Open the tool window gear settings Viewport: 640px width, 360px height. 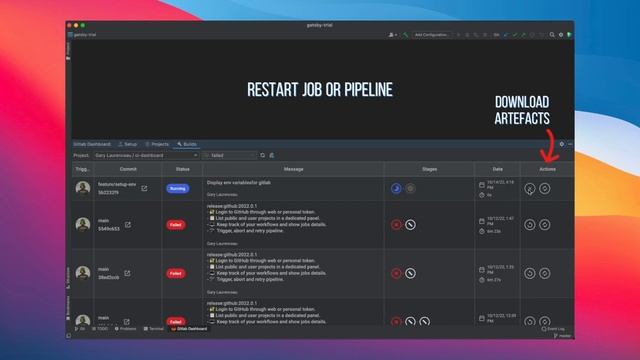click(x=562, y=144)
